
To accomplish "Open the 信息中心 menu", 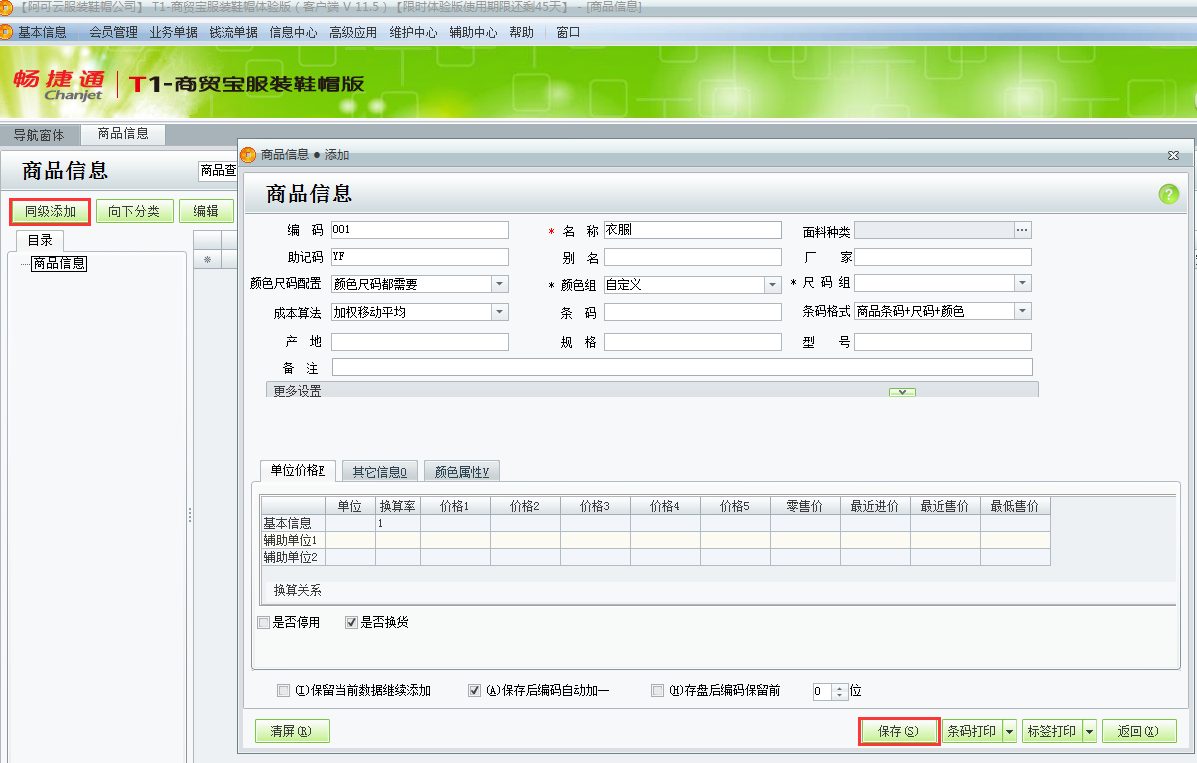I will click(293, 32).
